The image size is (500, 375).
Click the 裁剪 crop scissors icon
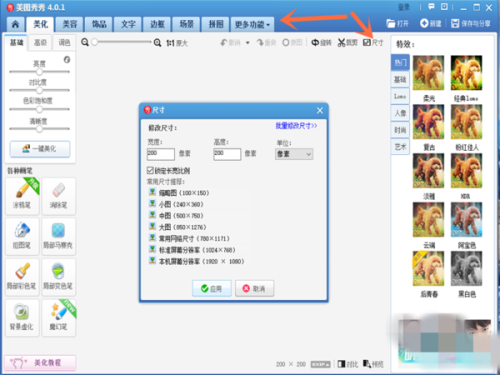[341, 43]
